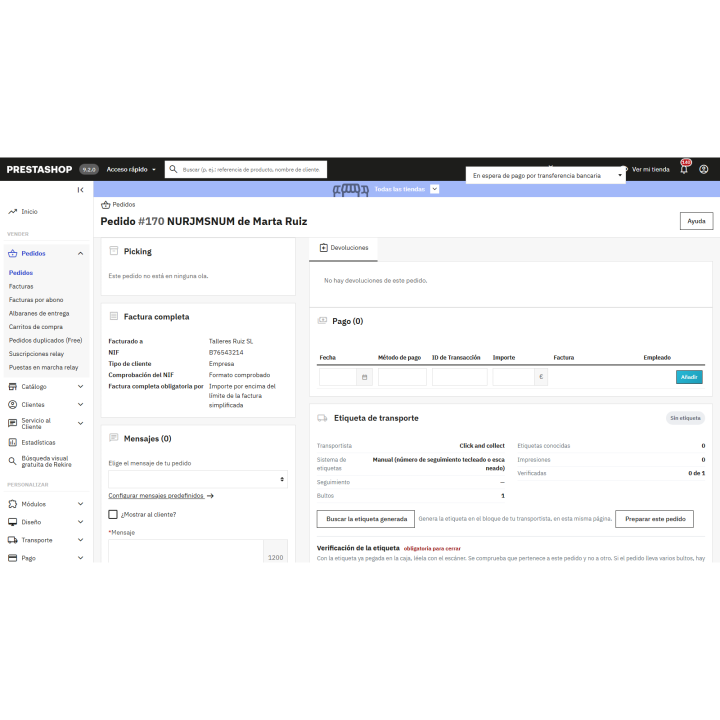
Task: Click the calendar icon in Fecha field
Action: click(x=365, y=377)
